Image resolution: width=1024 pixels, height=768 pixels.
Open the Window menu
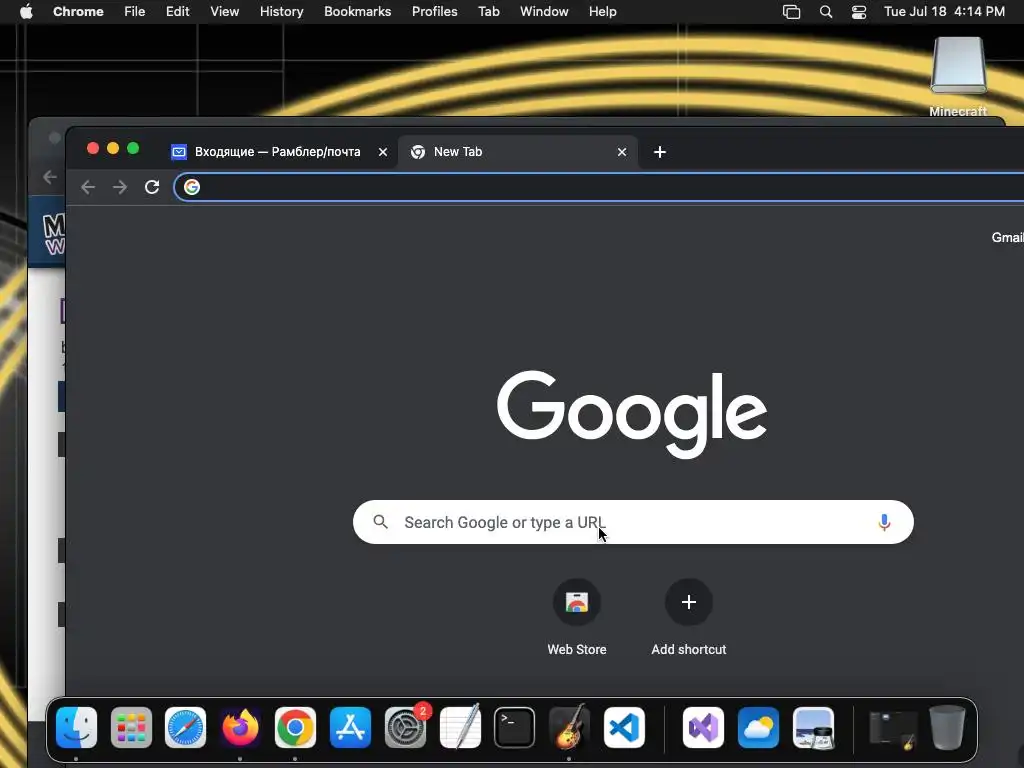(544, 12)
